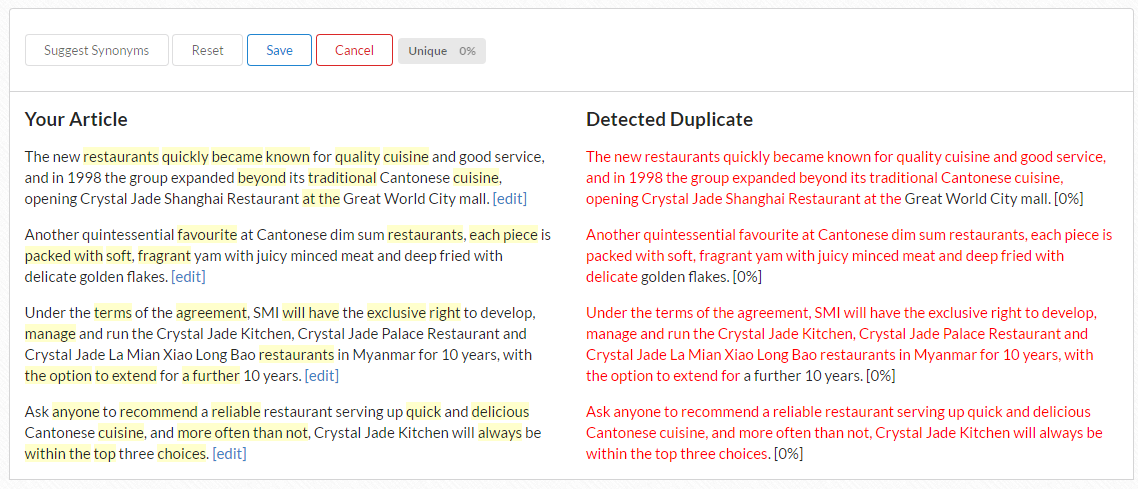The width and height of the screenshot is (1138, 489).
Task: Select highlighted 'the option to extend' in Your Article
Action: pos(91,376)
